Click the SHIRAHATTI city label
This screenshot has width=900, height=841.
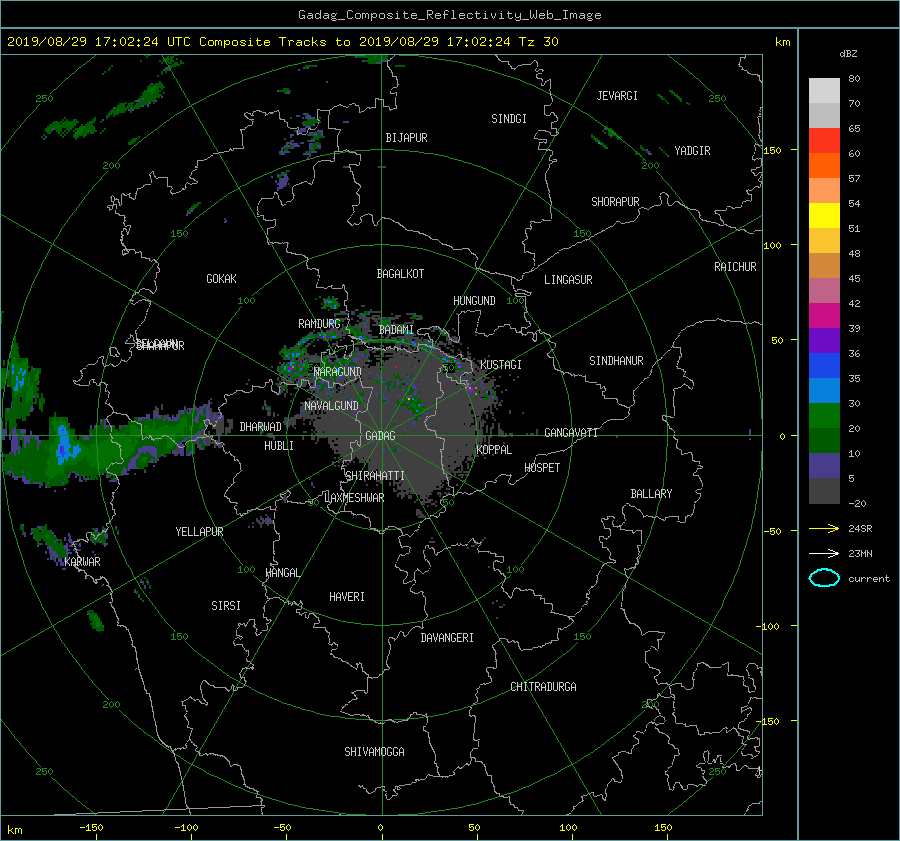pos(375,476)
